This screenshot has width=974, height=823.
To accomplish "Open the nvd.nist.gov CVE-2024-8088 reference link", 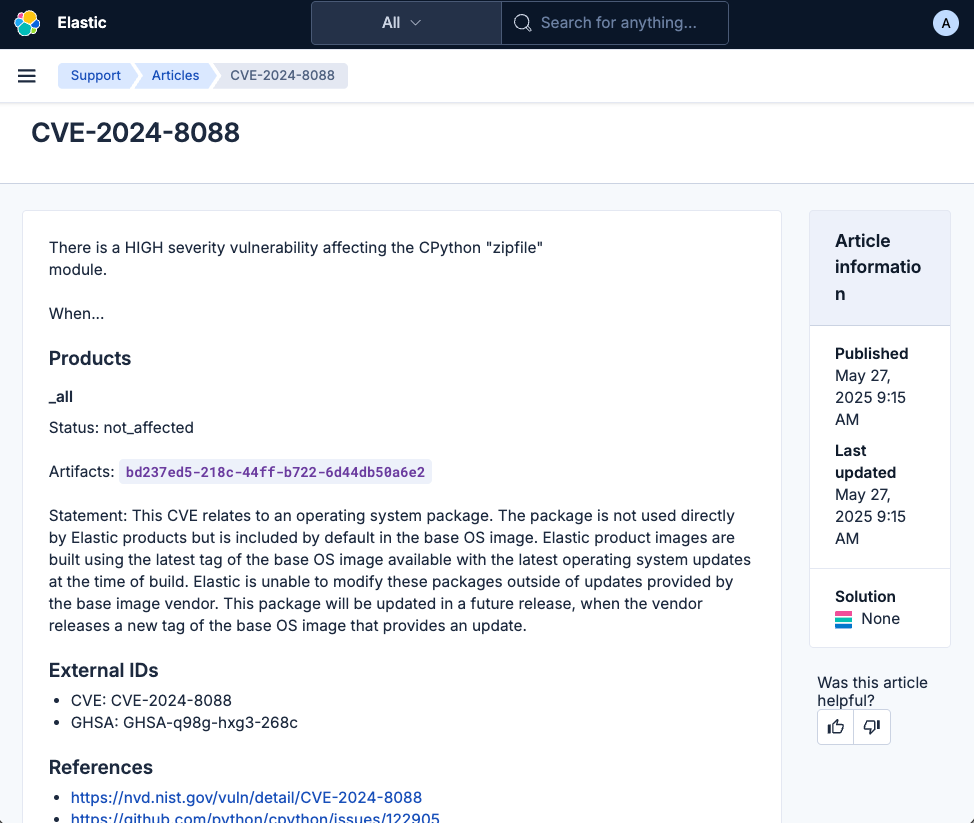I will click(x=245, y=797).
